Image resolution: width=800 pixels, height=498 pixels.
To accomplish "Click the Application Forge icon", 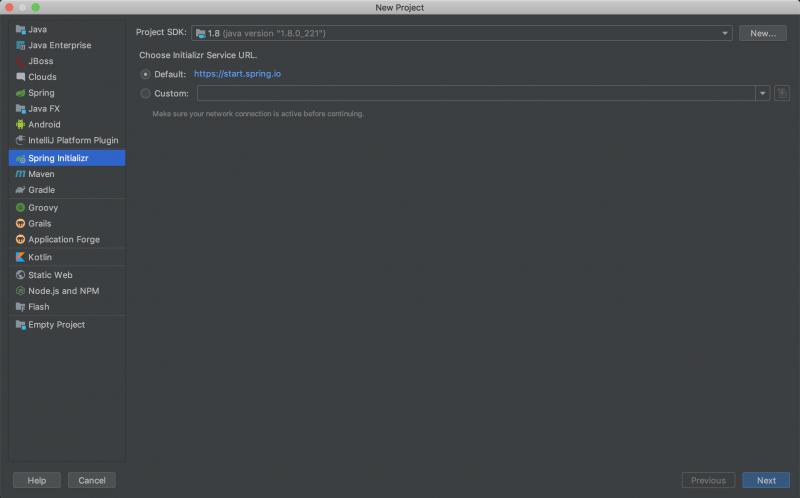I will [20, 239].
